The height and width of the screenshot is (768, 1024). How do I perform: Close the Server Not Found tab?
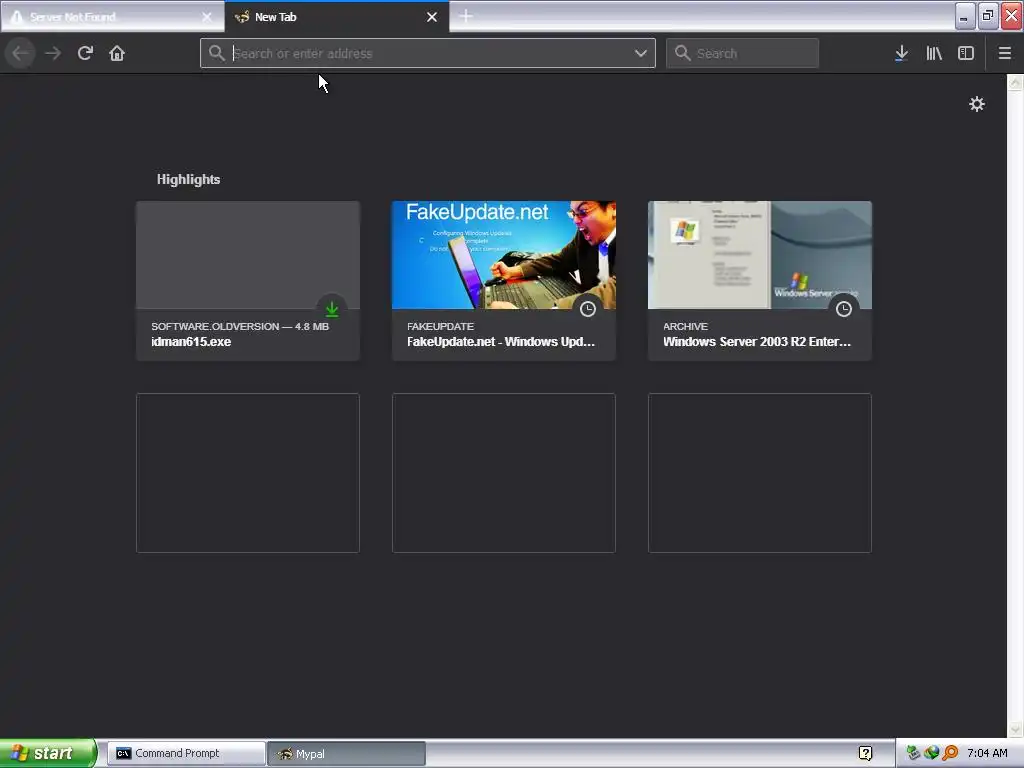coord(207,17)
